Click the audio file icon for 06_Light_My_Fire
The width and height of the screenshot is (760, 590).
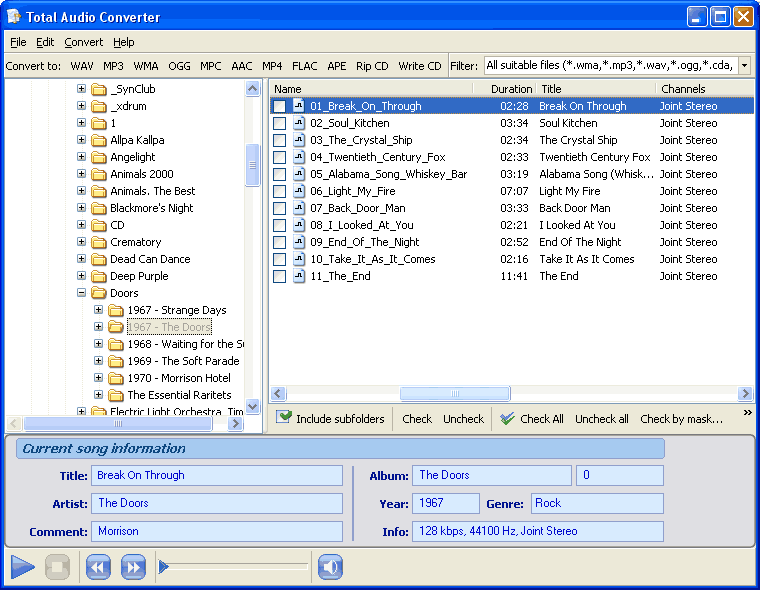[x=298, y=191]
